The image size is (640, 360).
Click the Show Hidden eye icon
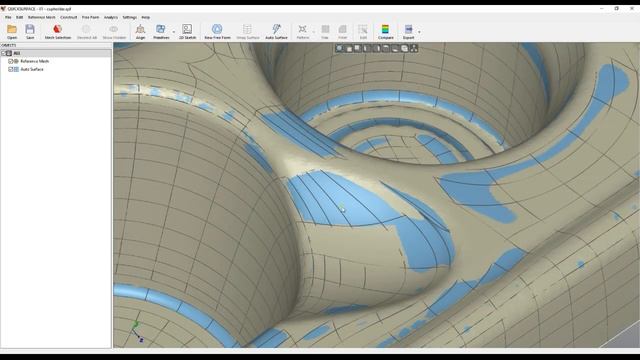pos(114,31)
